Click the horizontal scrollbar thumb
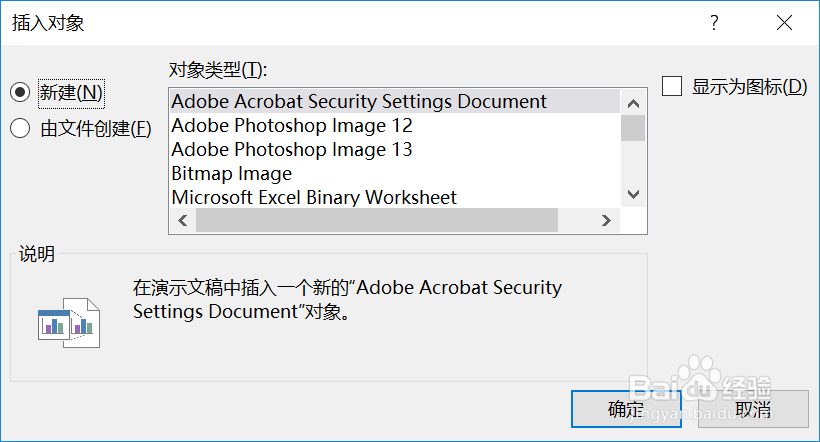This screenshot has width=820, height=442. coord(377,220)
